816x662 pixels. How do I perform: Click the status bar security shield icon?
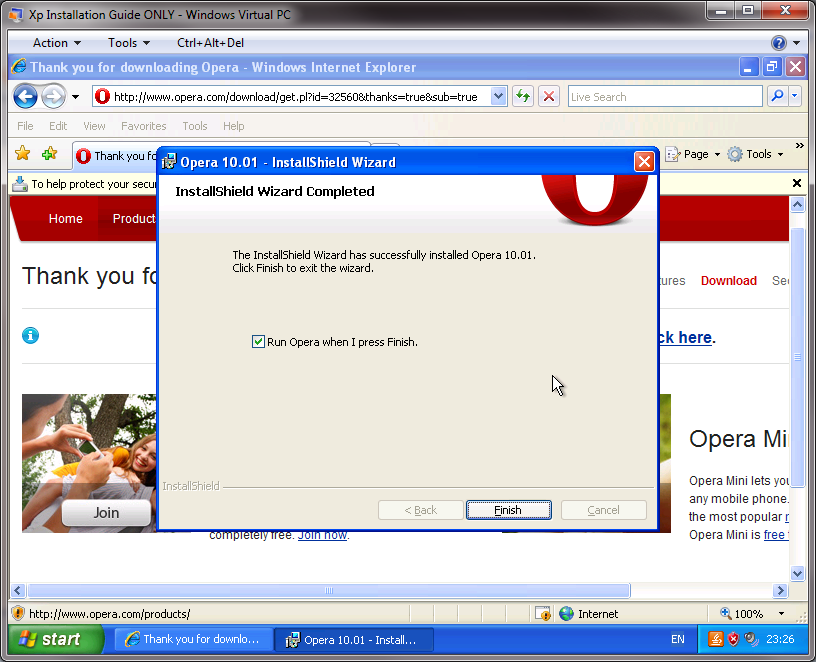18,613
